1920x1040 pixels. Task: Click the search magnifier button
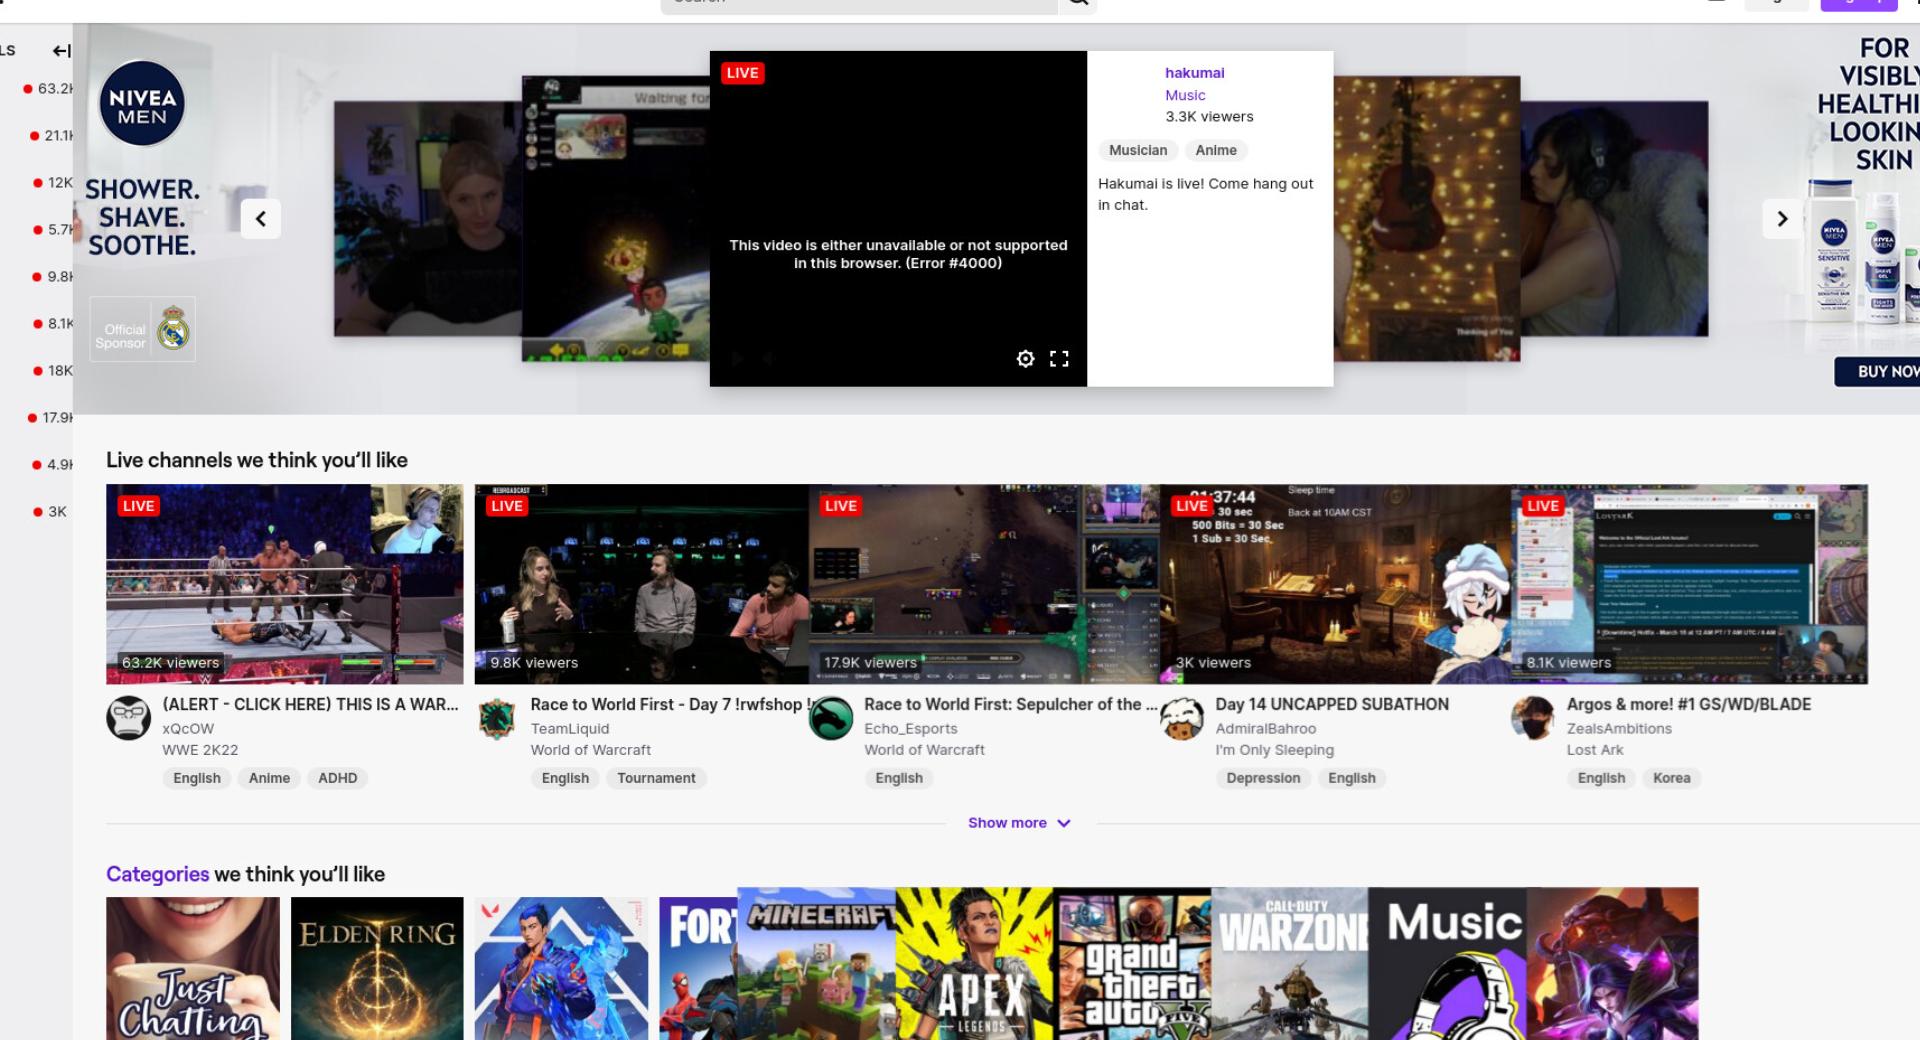(1077, 3)
